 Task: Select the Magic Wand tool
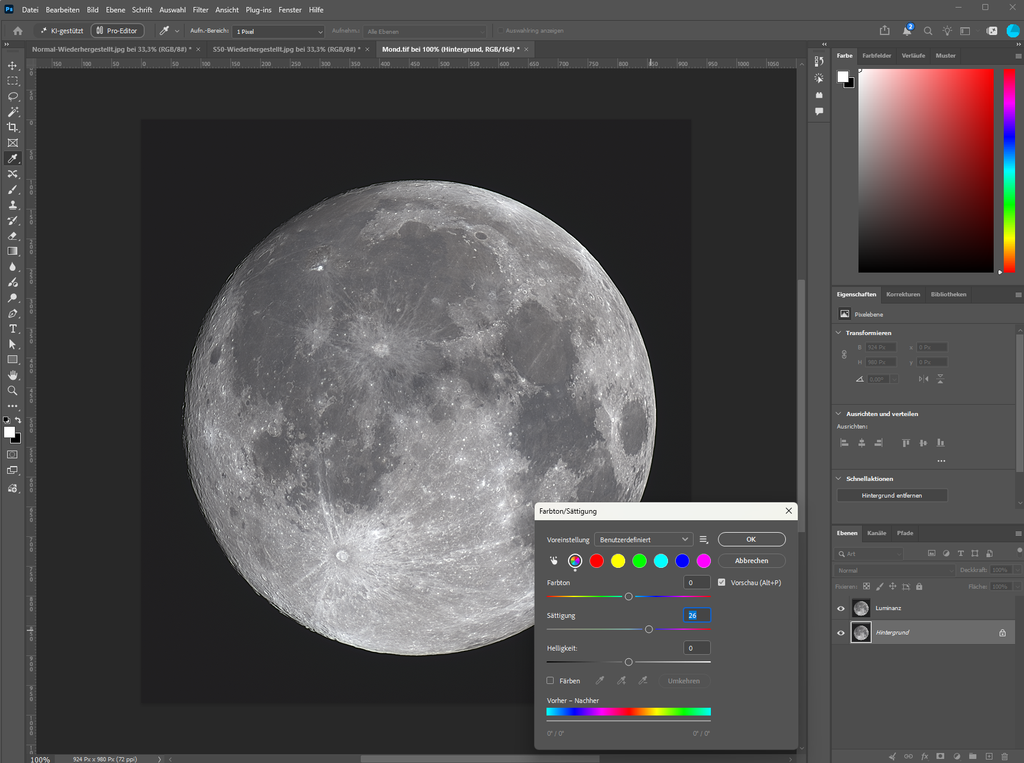click(12, 112)
